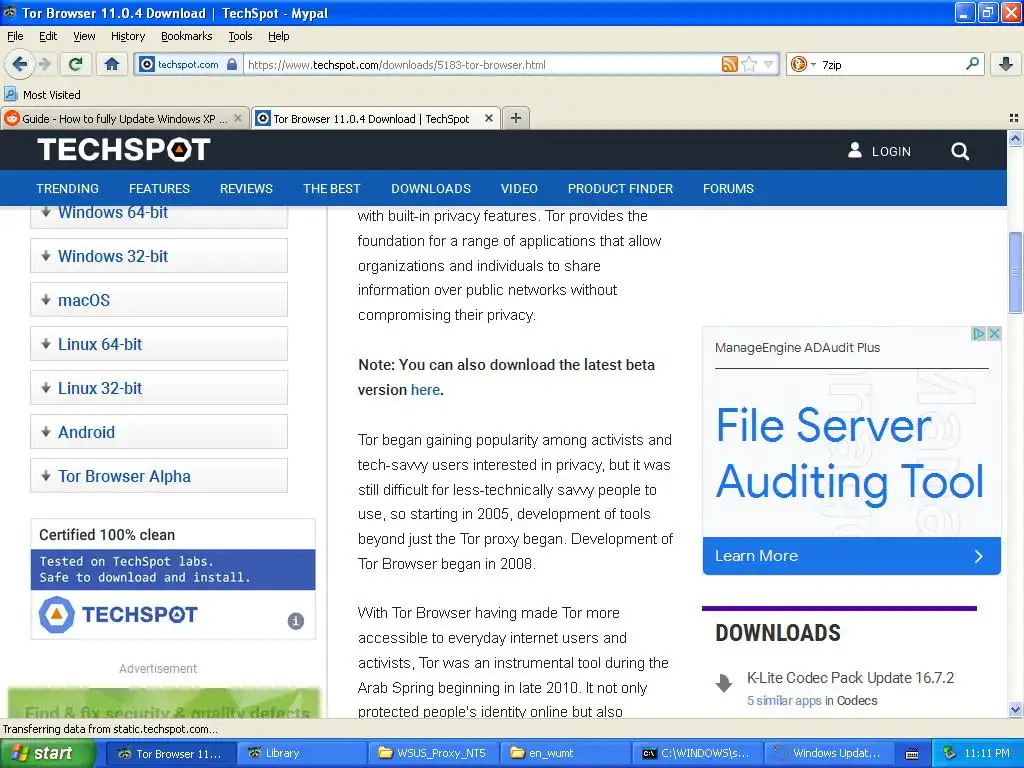Go back with the browser back arrow
The image size is (1024, 768).
[x=20, y=64]
